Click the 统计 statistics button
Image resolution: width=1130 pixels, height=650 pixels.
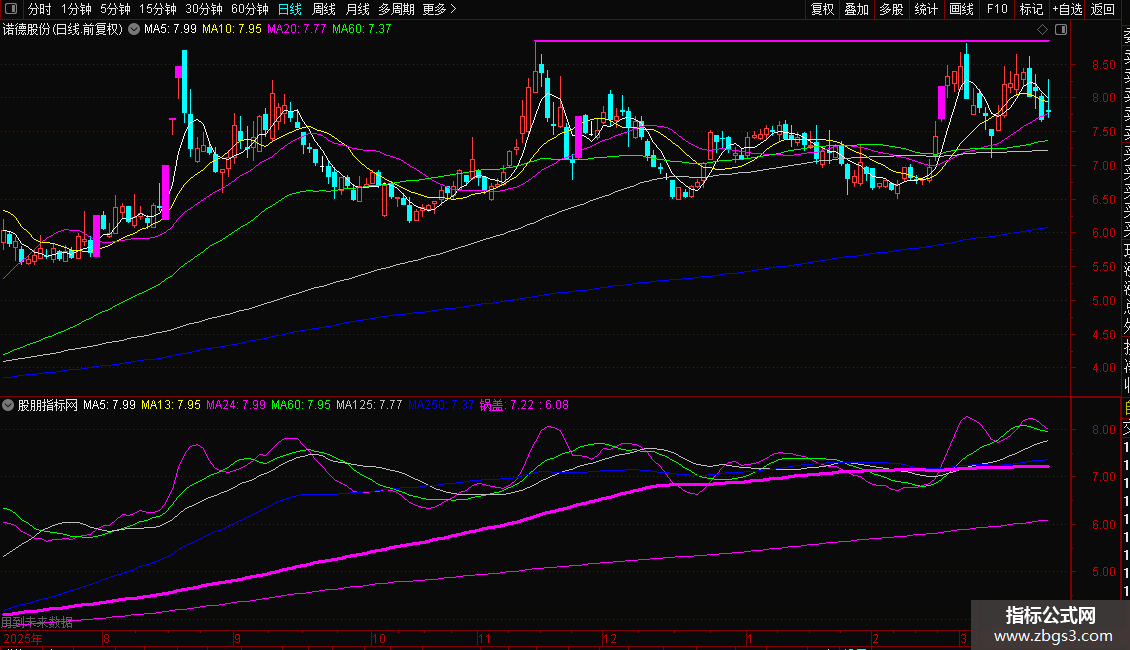pos(926,9)
